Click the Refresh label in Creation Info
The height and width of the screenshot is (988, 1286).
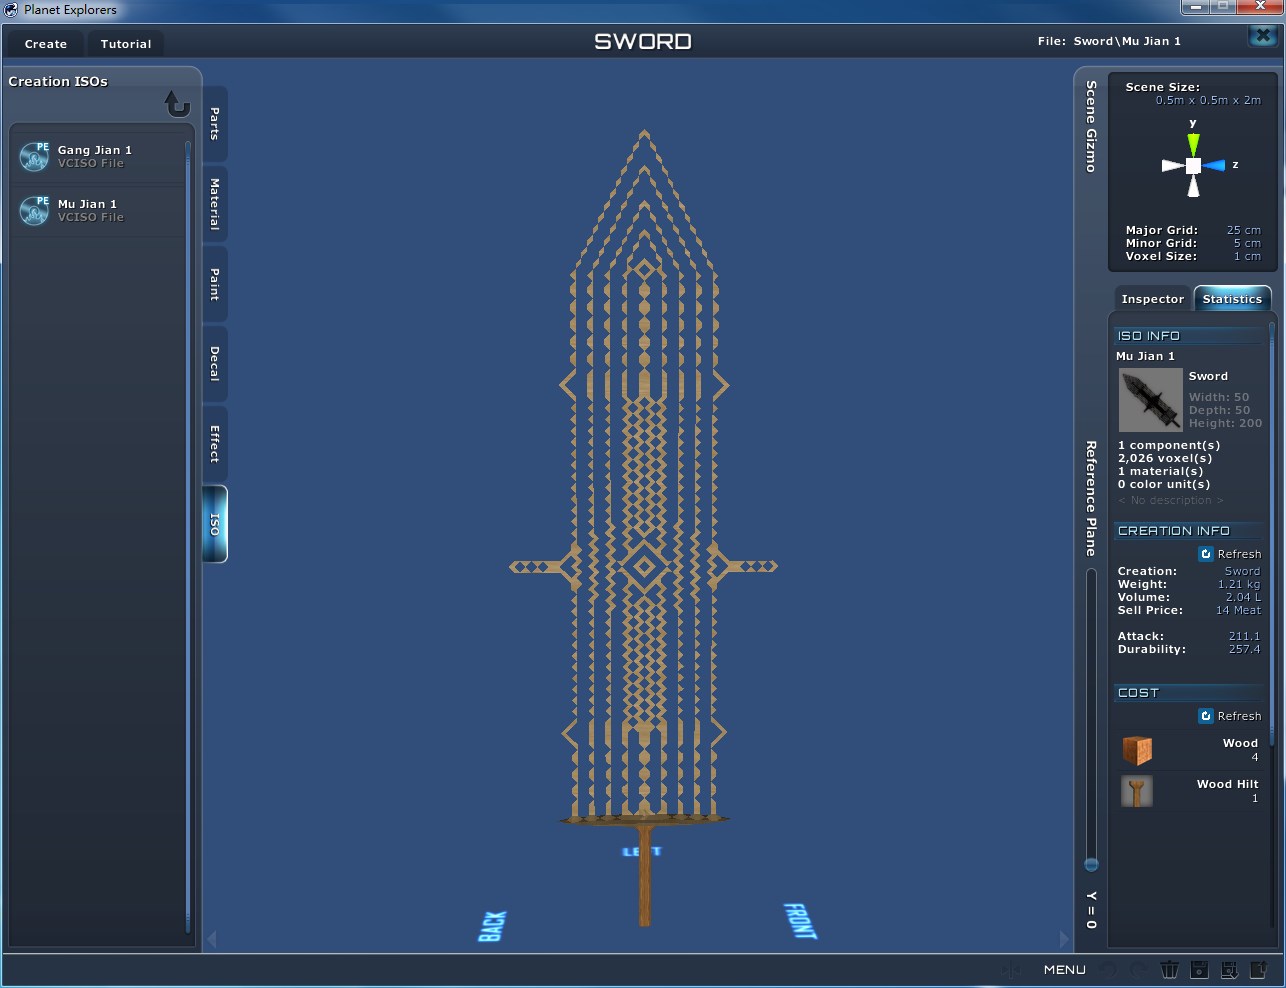tap(1239, 554)
